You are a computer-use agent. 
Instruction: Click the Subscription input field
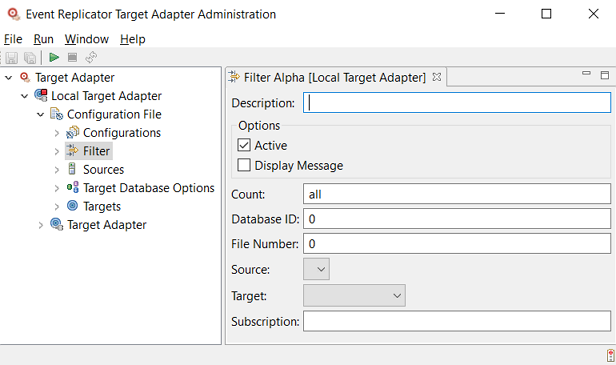[x=457, y=321]
